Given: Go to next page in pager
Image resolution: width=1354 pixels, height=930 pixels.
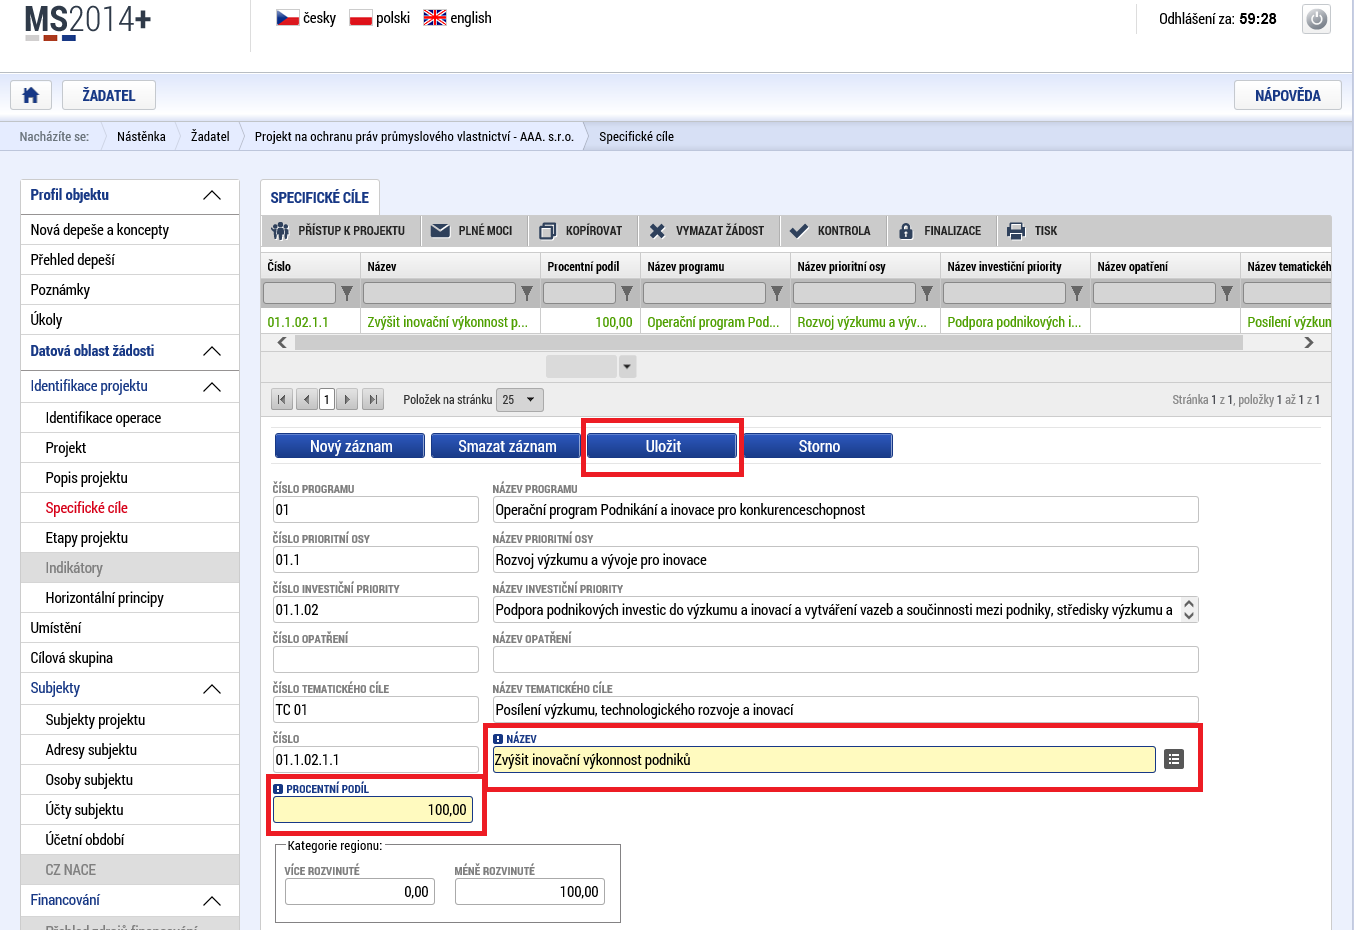Looking at the screenshot, I should (347, 399).
